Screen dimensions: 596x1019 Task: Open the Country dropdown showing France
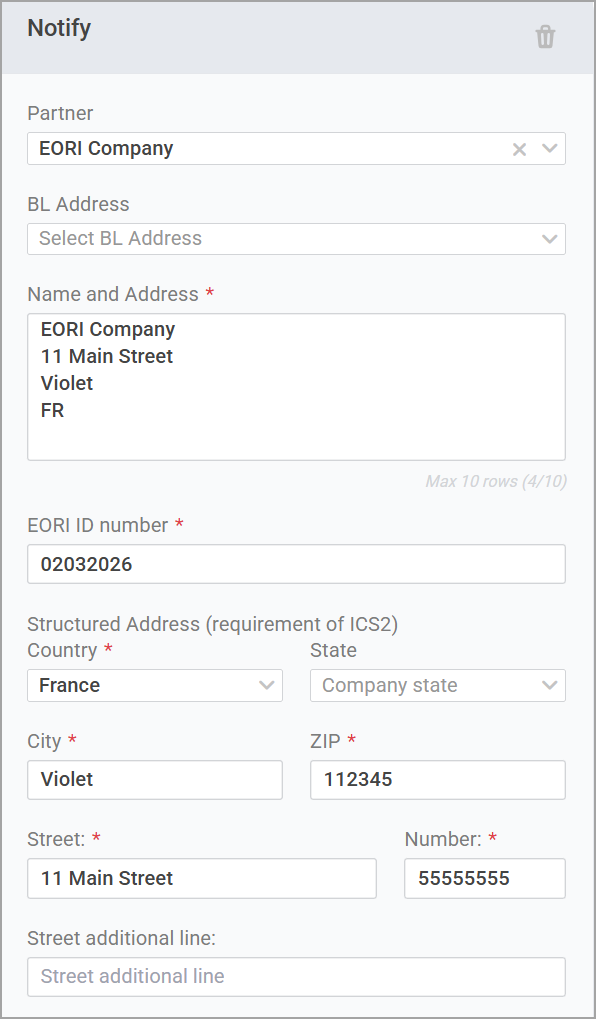tap(155, 685)
